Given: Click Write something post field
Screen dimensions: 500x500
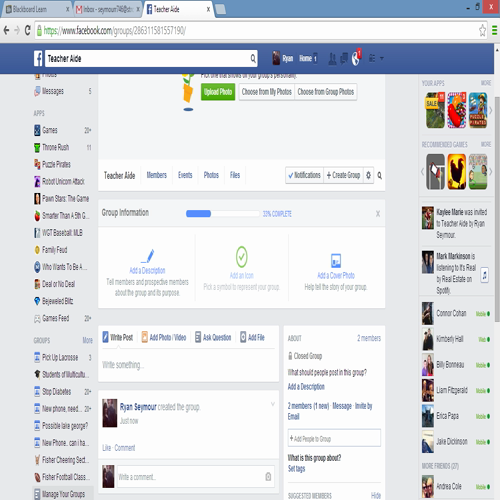Looking at the screenshot, I should [x=188, y=365].
